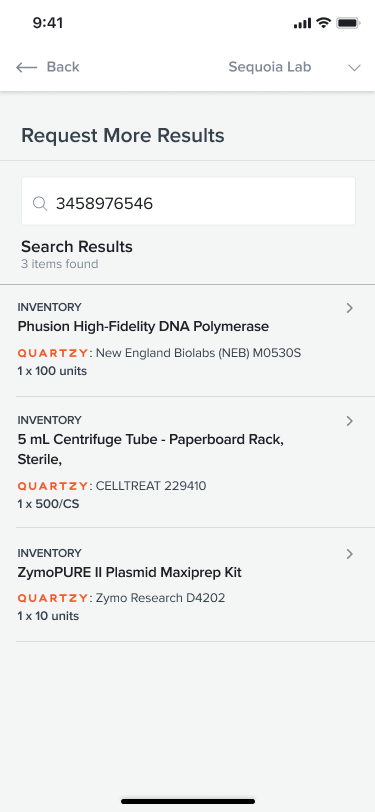Tap the Wi-Fi status icon

[x=324, y=23]
